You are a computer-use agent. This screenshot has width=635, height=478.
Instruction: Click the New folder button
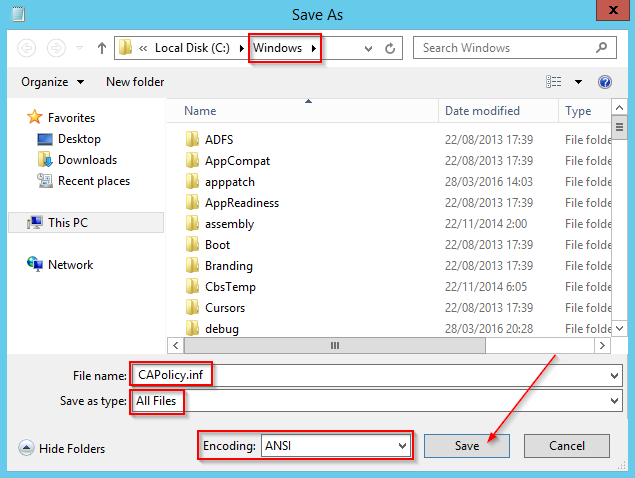click(135, 82)
